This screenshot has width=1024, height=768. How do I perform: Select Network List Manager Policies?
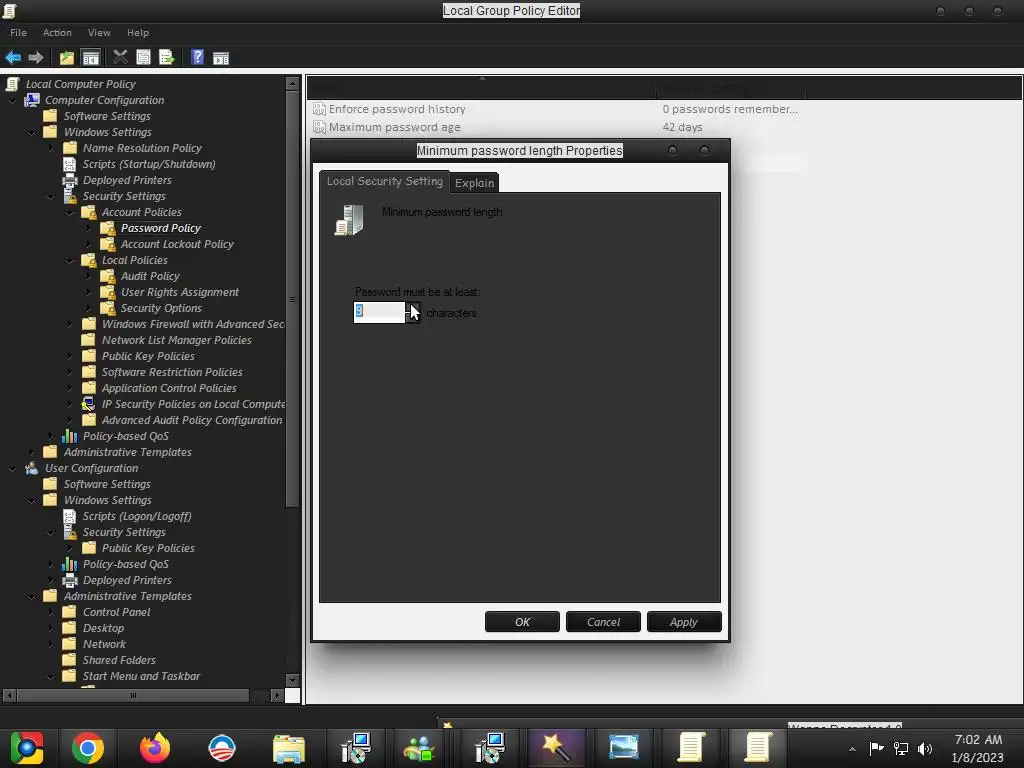pos(176,340)
